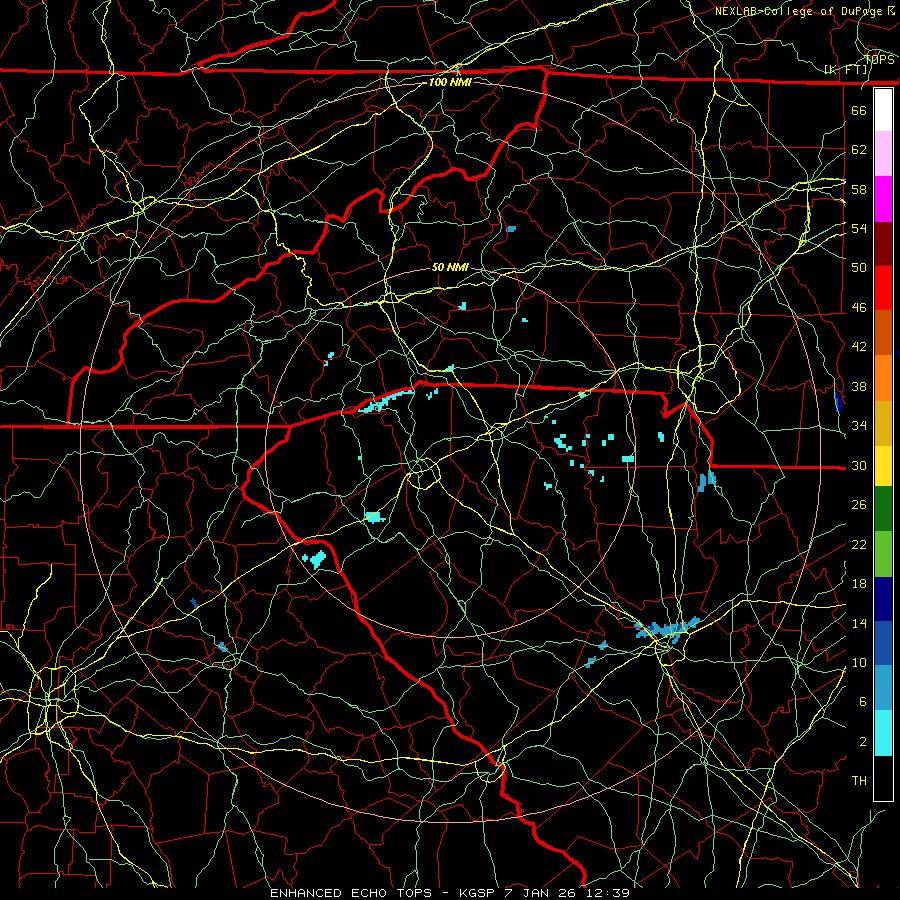
Task: Click the '[K FT]' units label
Action: click(845, 70)
